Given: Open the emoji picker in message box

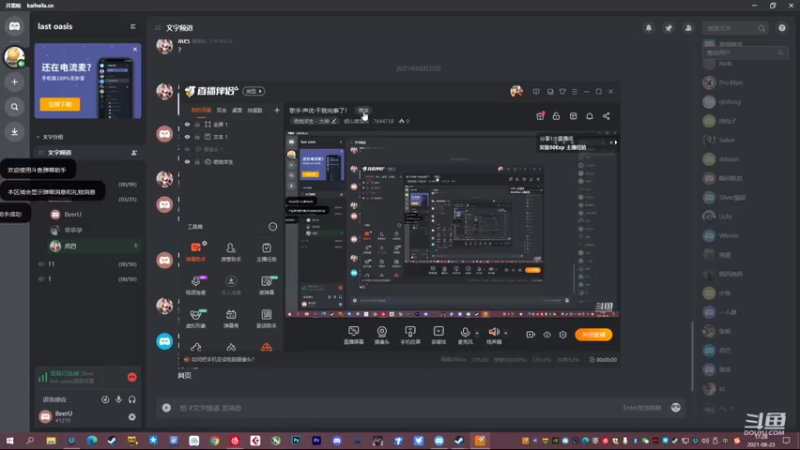Looking at the screenshot, I should (x=676, y=407).
